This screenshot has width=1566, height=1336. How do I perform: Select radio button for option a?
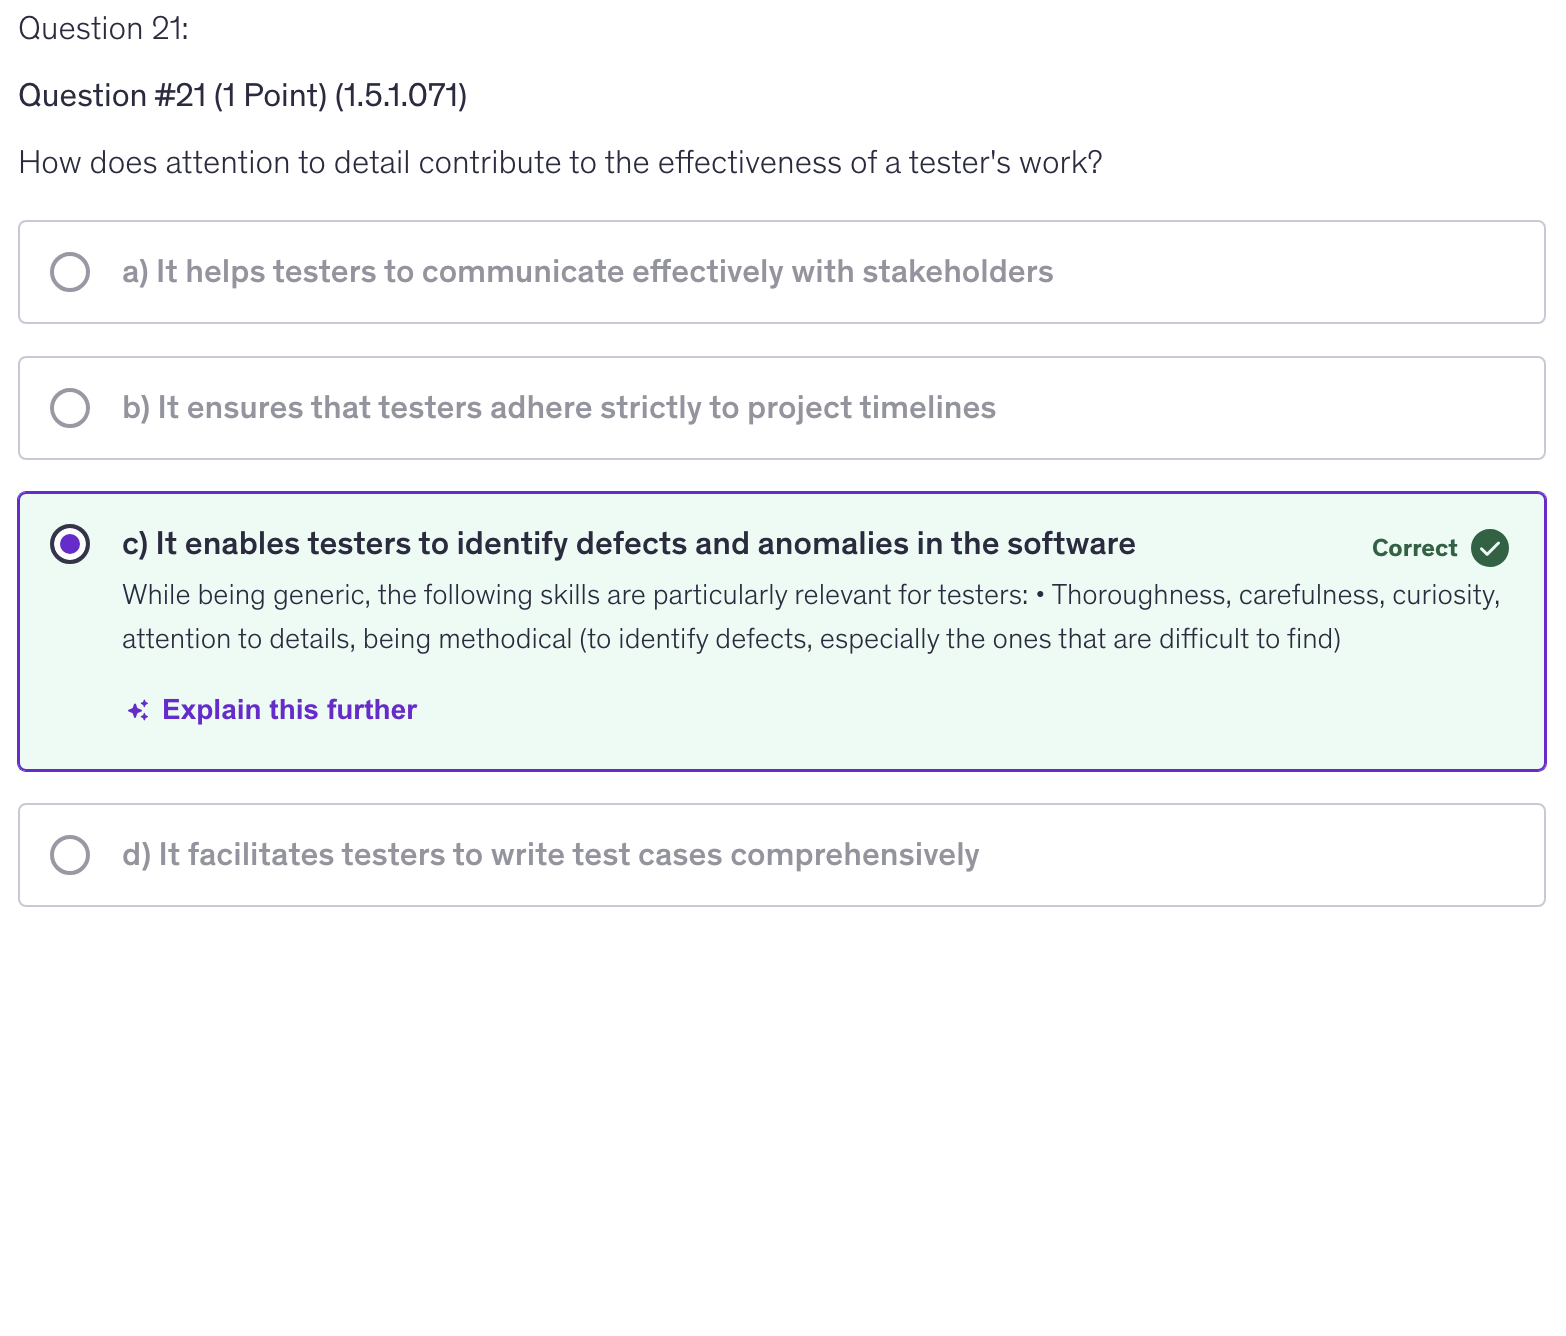[x=70, y=272]
